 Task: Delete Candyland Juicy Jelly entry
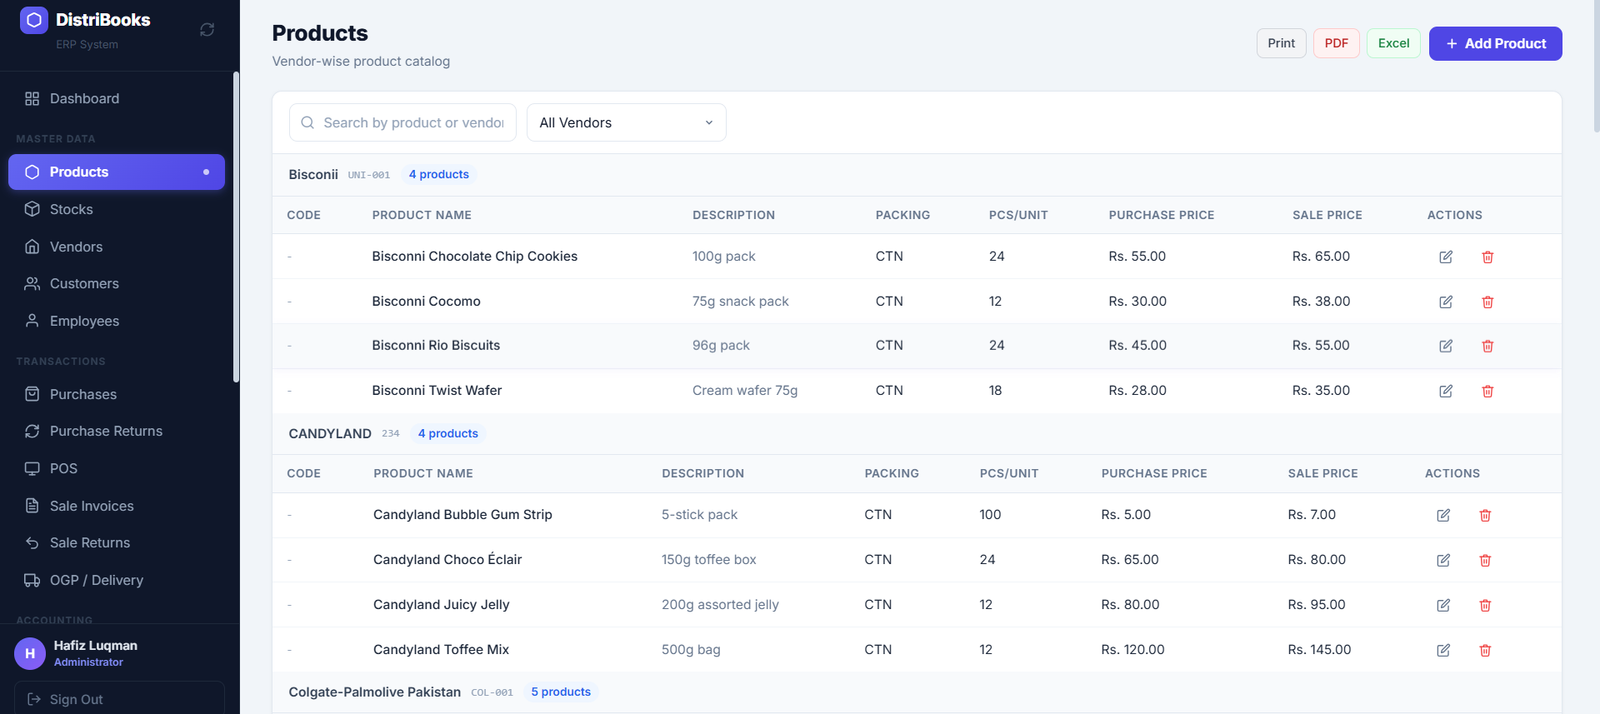pos(1485,605)
